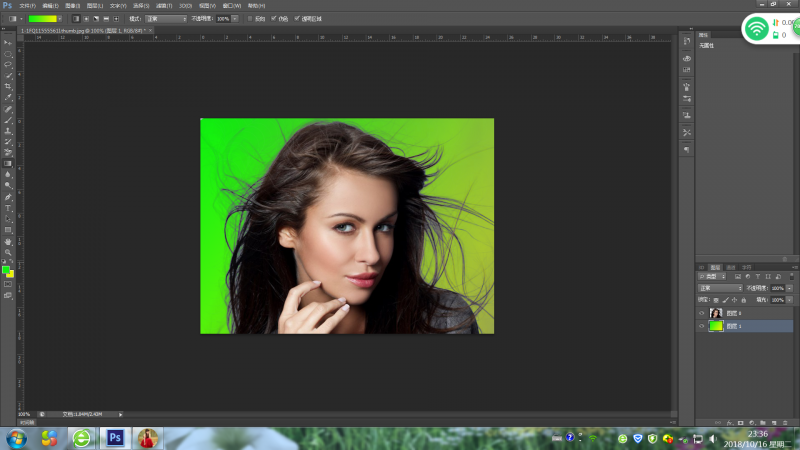
Task: Click the Windows Start button
Action: (x=17, y=437)
